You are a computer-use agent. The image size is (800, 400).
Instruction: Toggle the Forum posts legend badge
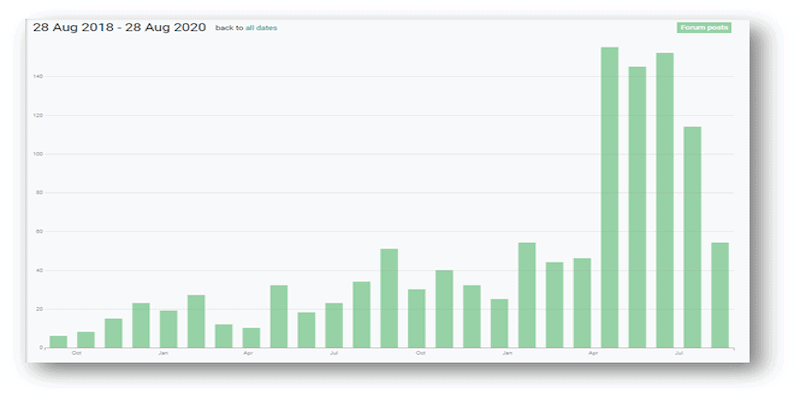(704, 28)
